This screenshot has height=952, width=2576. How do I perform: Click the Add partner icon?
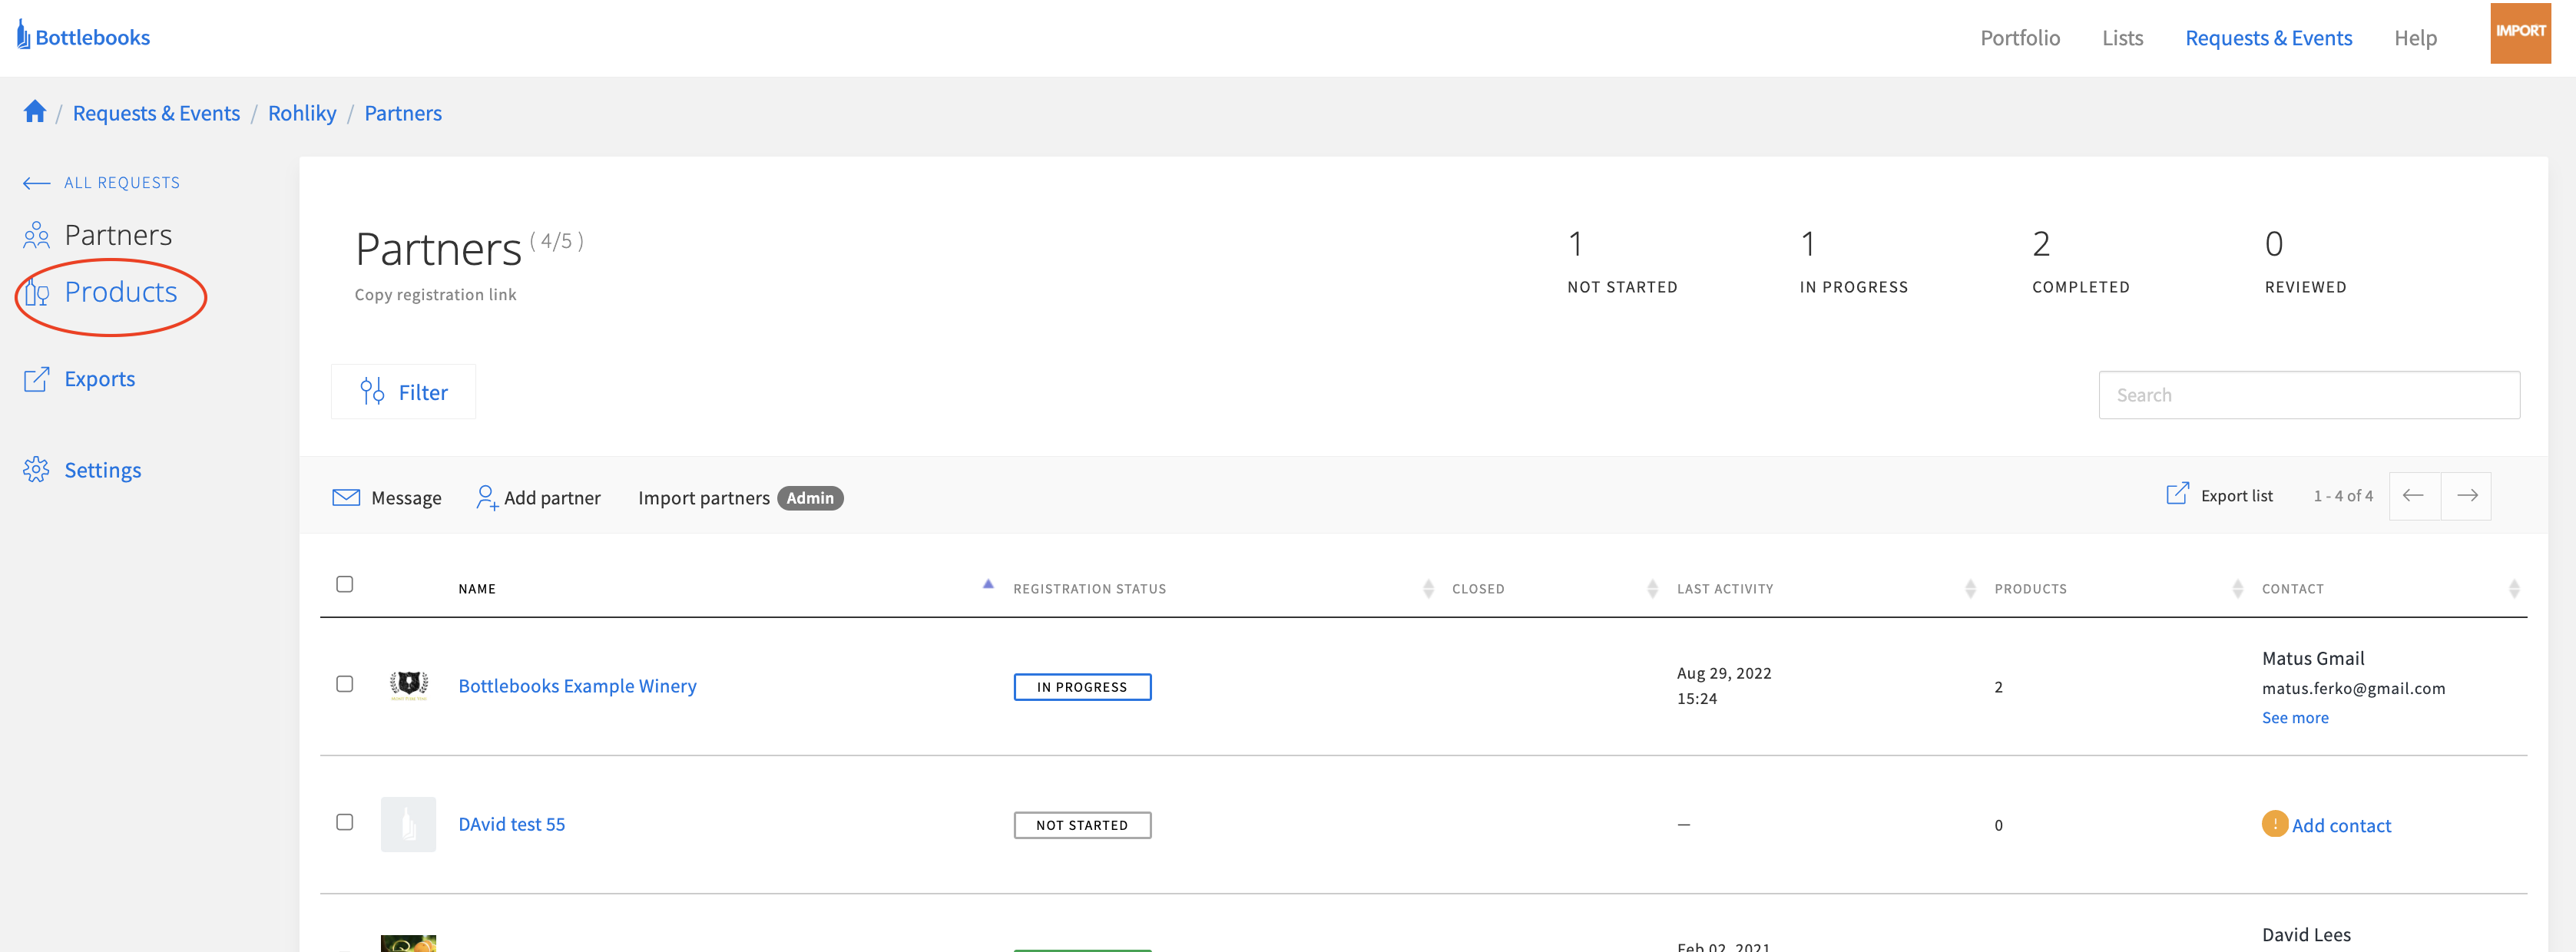click(486, 497)
